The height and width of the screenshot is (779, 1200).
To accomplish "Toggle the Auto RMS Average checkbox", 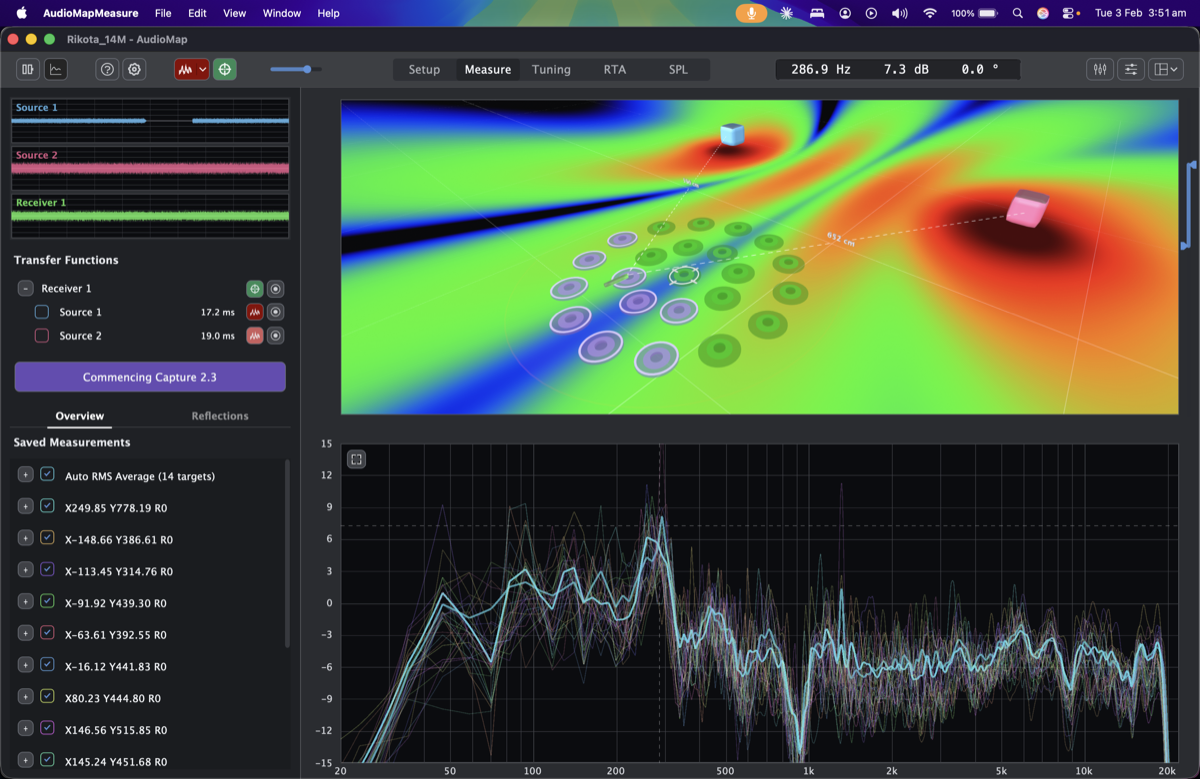I will coord(47,475).
